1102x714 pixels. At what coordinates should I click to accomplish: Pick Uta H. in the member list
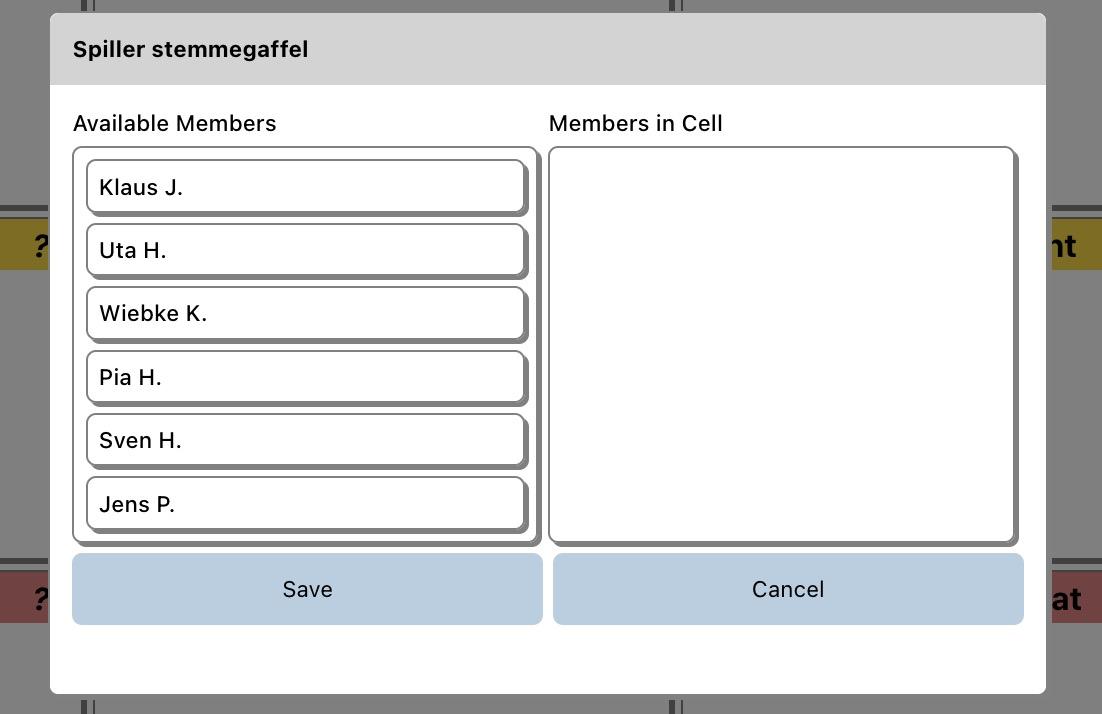305,250
